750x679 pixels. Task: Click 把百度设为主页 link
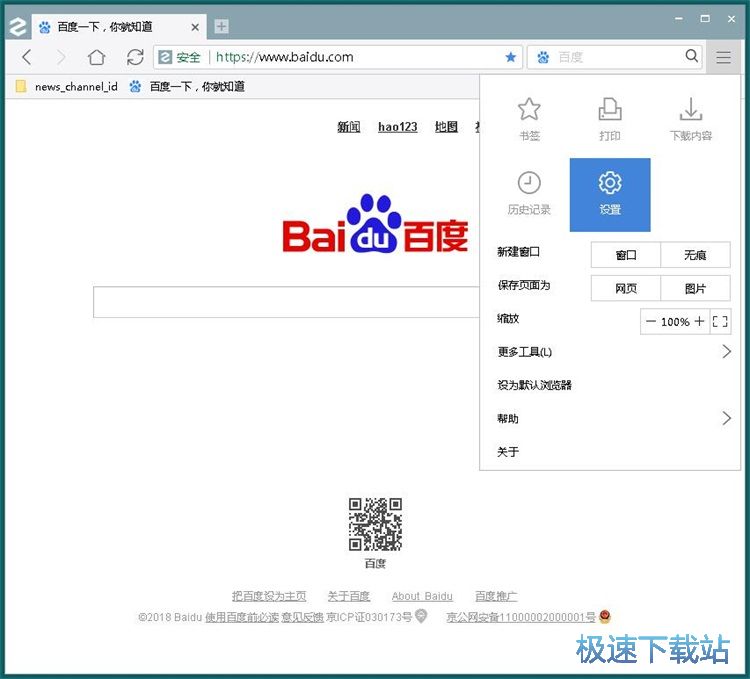[x=269, y=596]
